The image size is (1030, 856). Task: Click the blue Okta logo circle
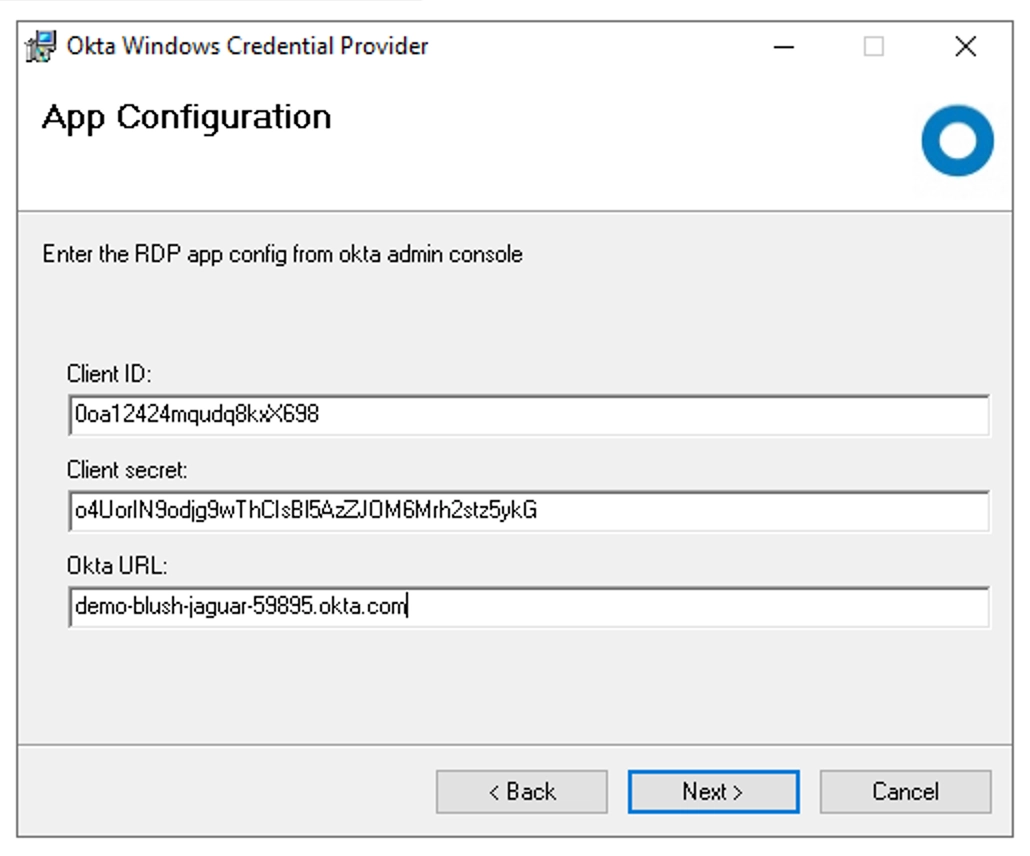point(957,141)
